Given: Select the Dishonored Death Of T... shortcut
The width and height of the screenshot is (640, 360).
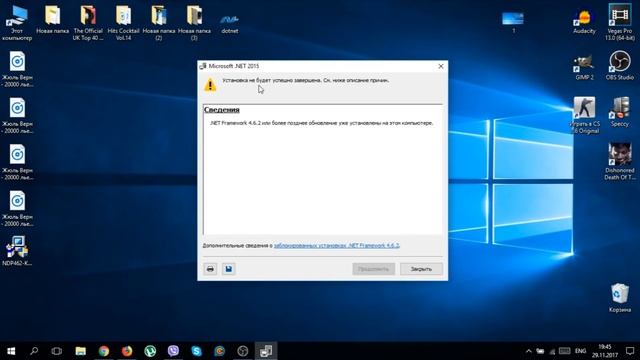Looking at the screenshot, I should point(620,162).
